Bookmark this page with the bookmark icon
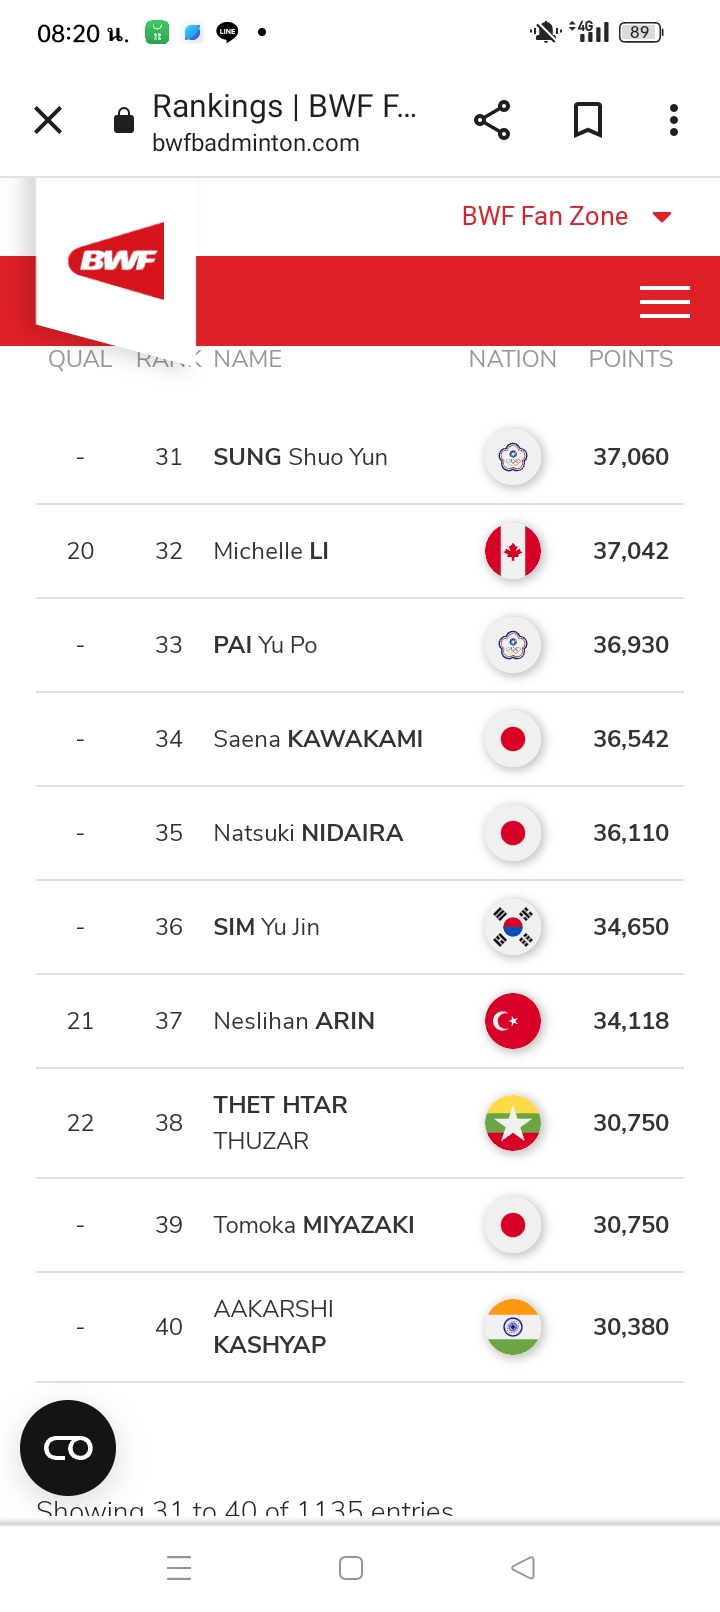Screen dimensions: 720x1612 point(588,120)
